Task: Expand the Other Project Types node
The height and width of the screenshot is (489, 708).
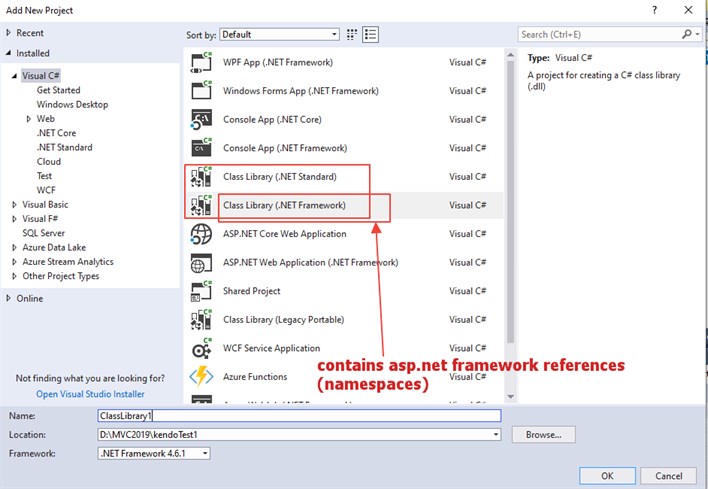Action: click(x=14, y=276)
